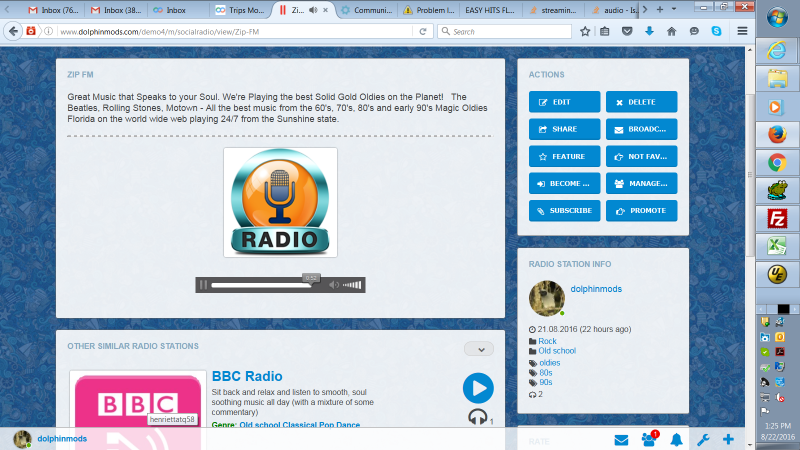Toggle Not Favorite thumbs-up button
This screenshot has height=450, width=800.
click(x=641, y=156)
